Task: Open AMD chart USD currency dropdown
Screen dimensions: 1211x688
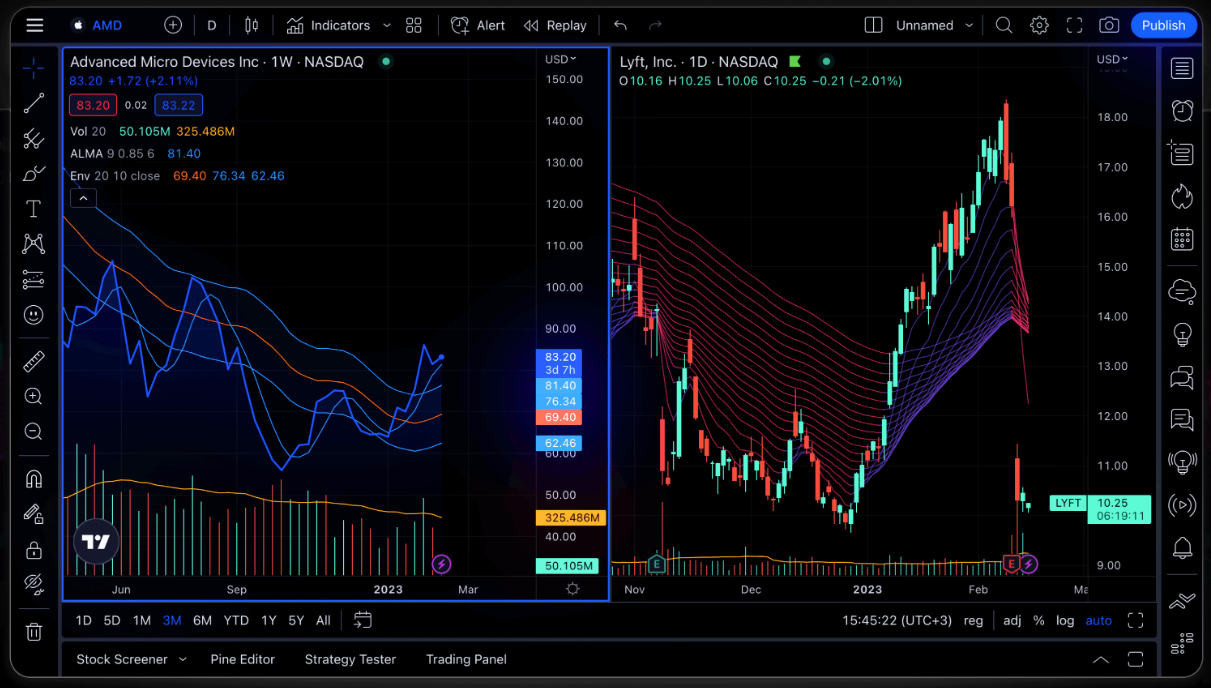Action: click(561, 59)
